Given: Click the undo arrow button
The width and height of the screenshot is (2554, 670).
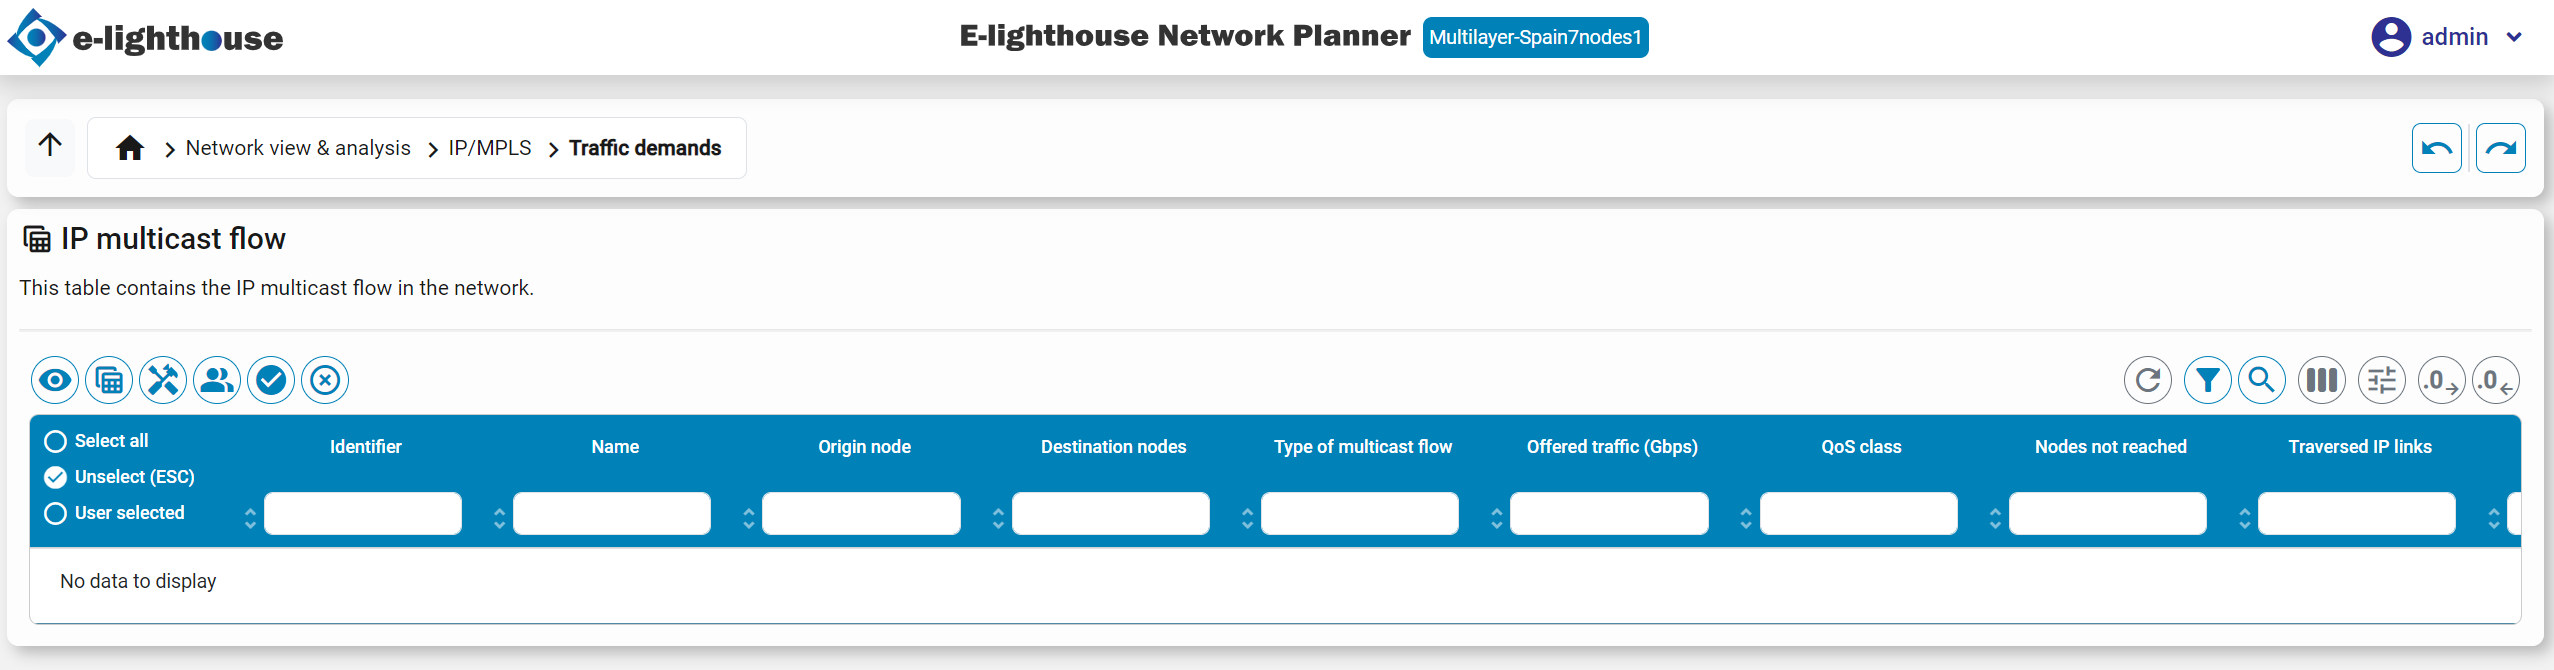Looking at the screenshot, I should coord(2436,147).
